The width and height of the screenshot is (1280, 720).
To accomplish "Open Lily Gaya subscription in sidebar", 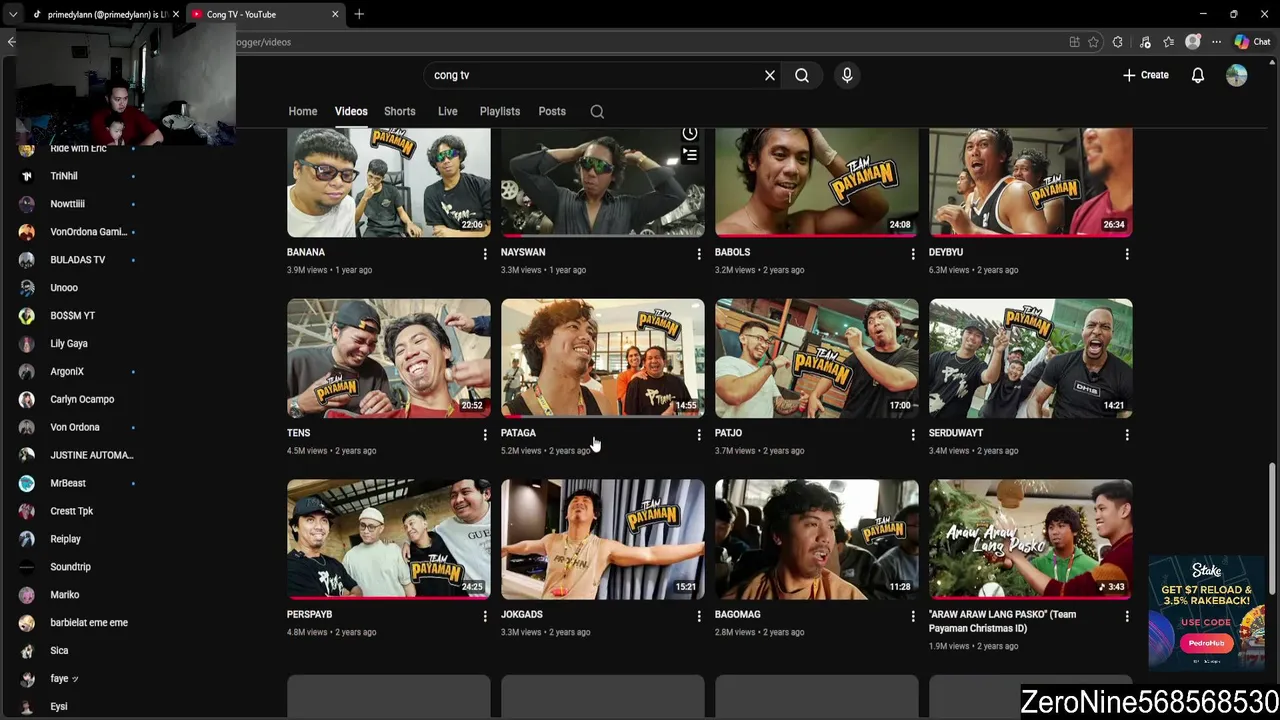I will 69,343.
